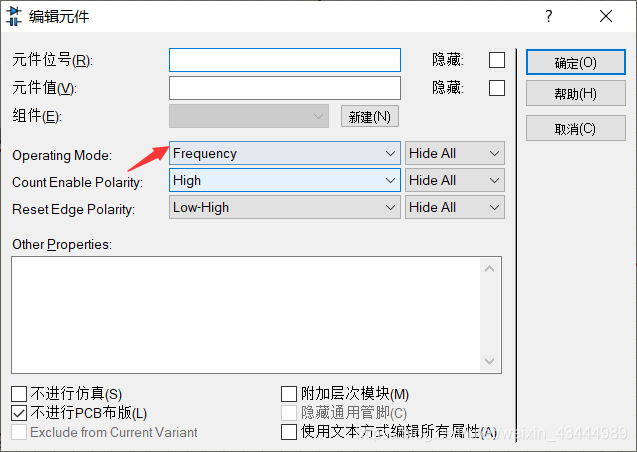Viewport: 637px width, 452px height.
Task: Close the 编辑元件 dialog
Action: [x=606, y=16]
